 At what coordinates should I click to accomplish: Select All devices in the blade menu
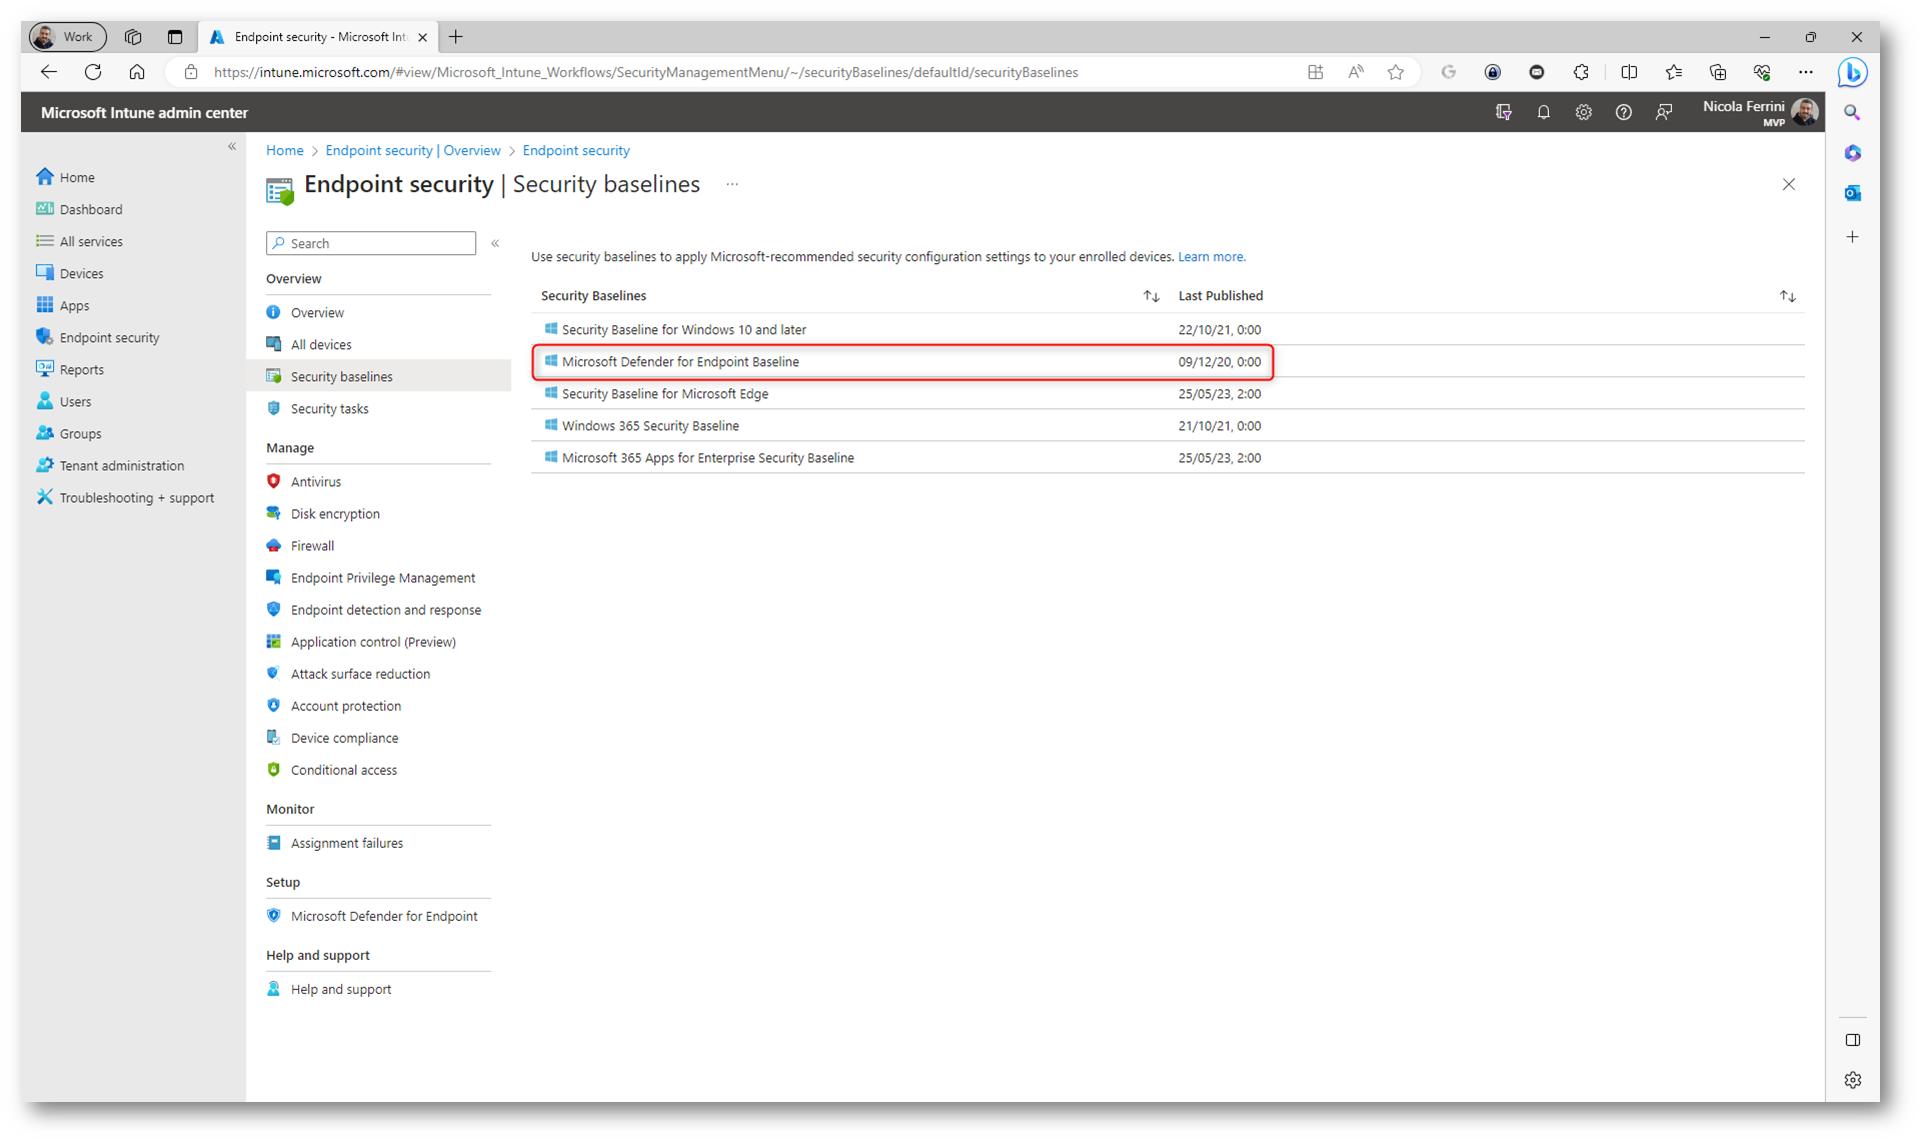click(x=321, y=344)
